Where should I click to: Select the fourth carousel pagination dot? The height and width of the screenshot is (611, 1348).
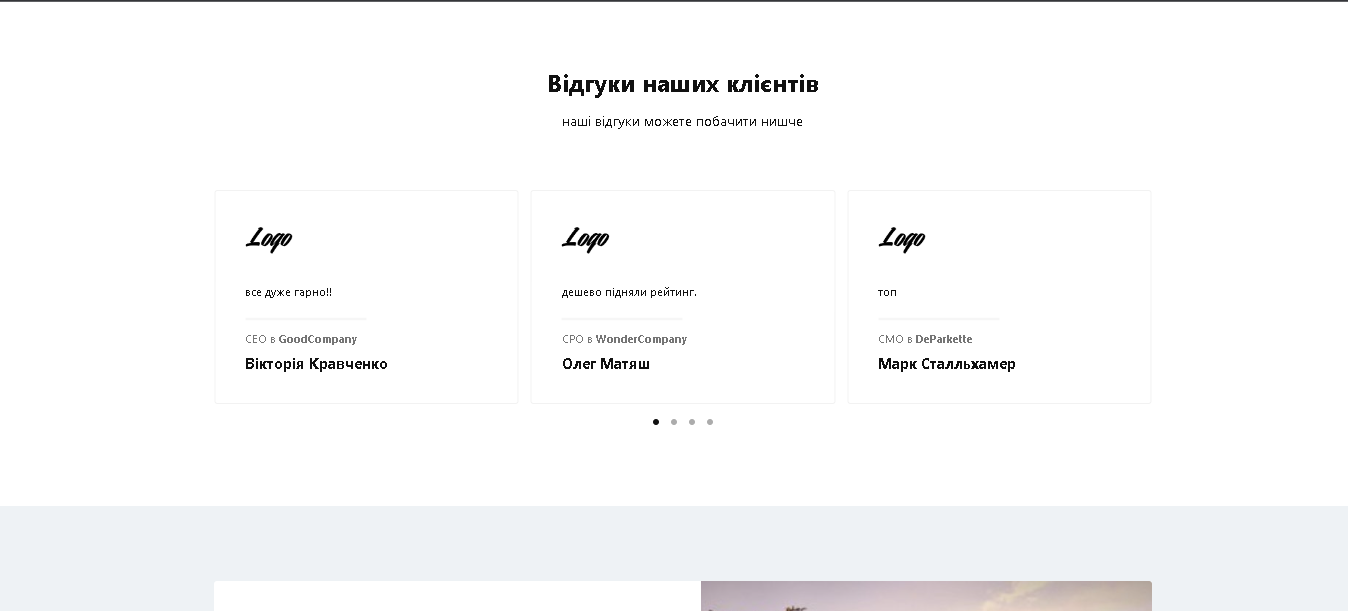(710, 422)
